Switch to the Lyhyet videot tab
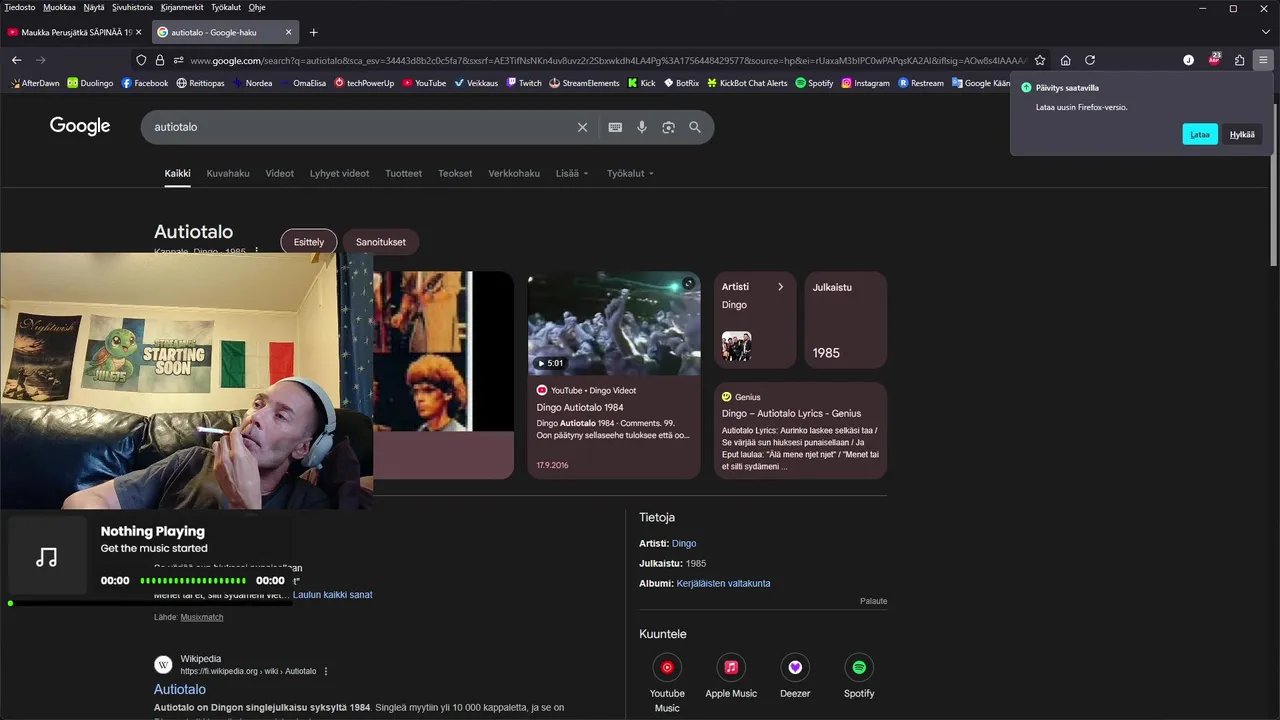The width and height of the screenshot is (1280, 720). click(340, 173)
